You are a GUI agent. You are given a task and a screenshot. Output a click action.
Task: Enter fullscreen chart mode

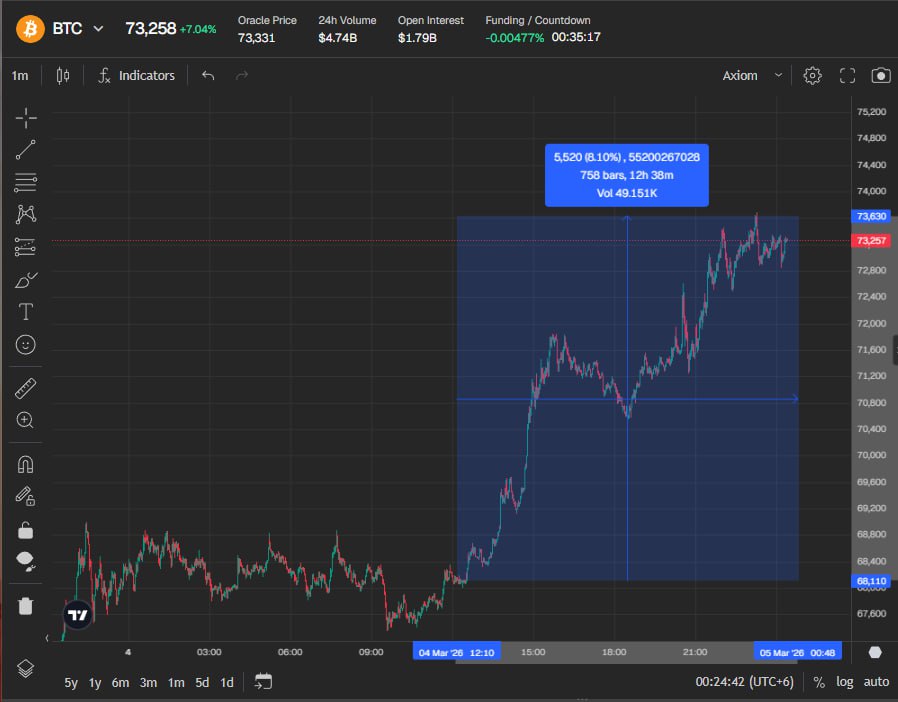click(x=847, y=76)
